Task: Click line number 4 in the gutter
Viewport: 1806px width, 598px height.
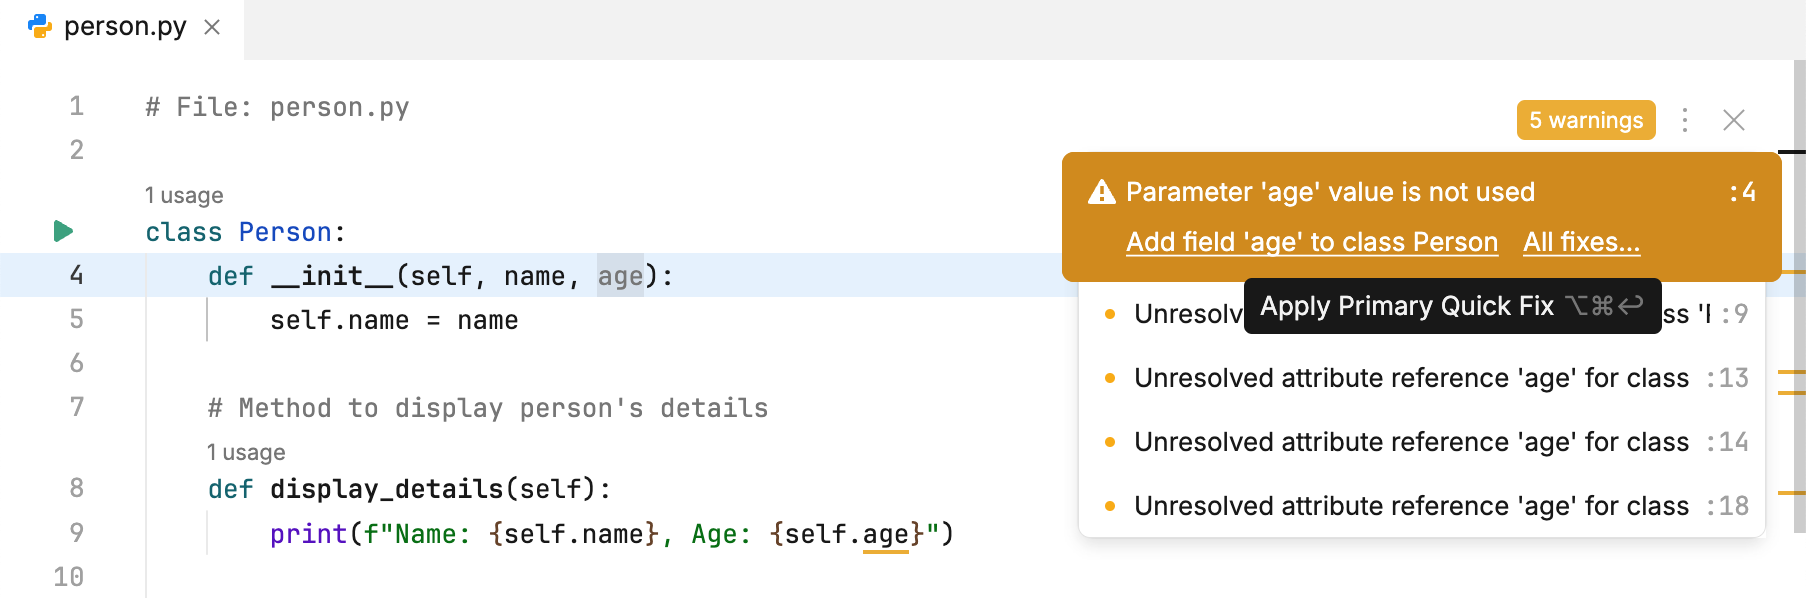Action: tap(76, 276)
